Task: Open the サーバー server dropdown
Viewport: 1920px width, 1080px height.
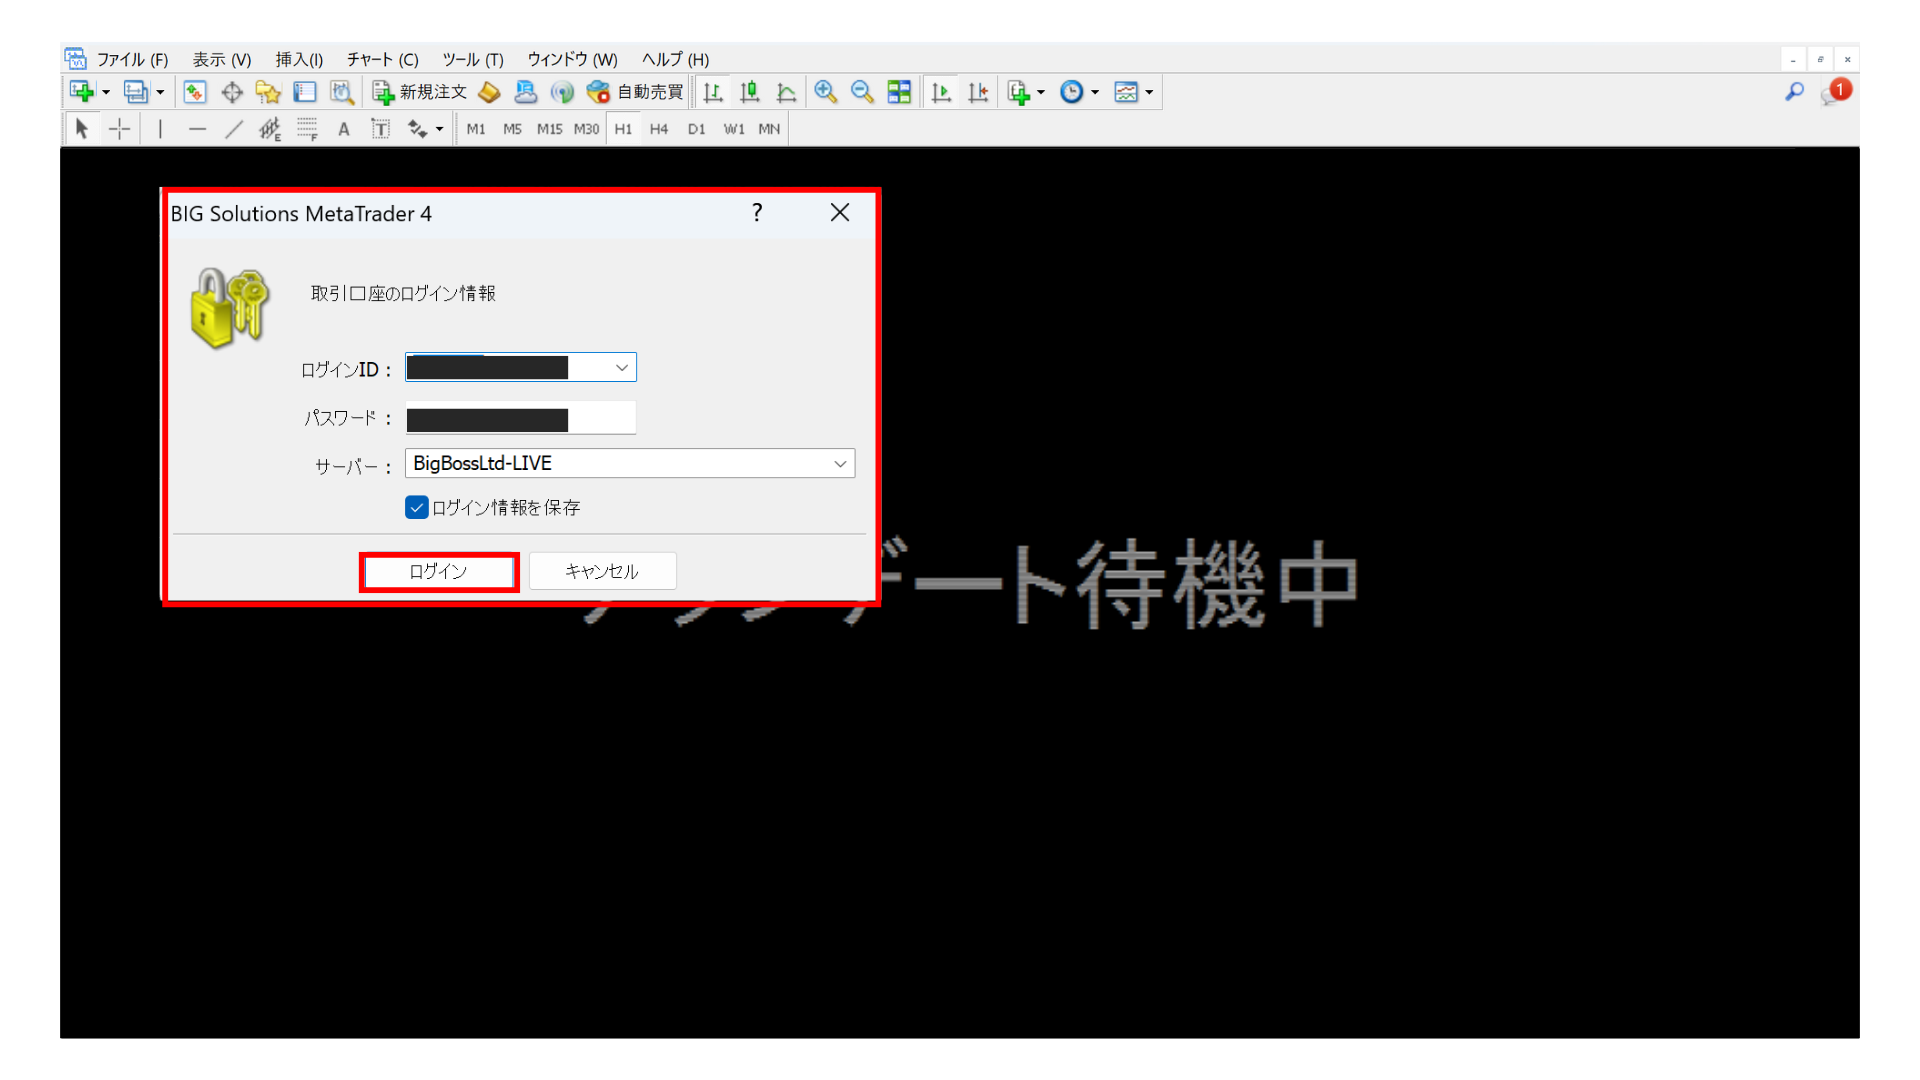Action: (839, 463)
